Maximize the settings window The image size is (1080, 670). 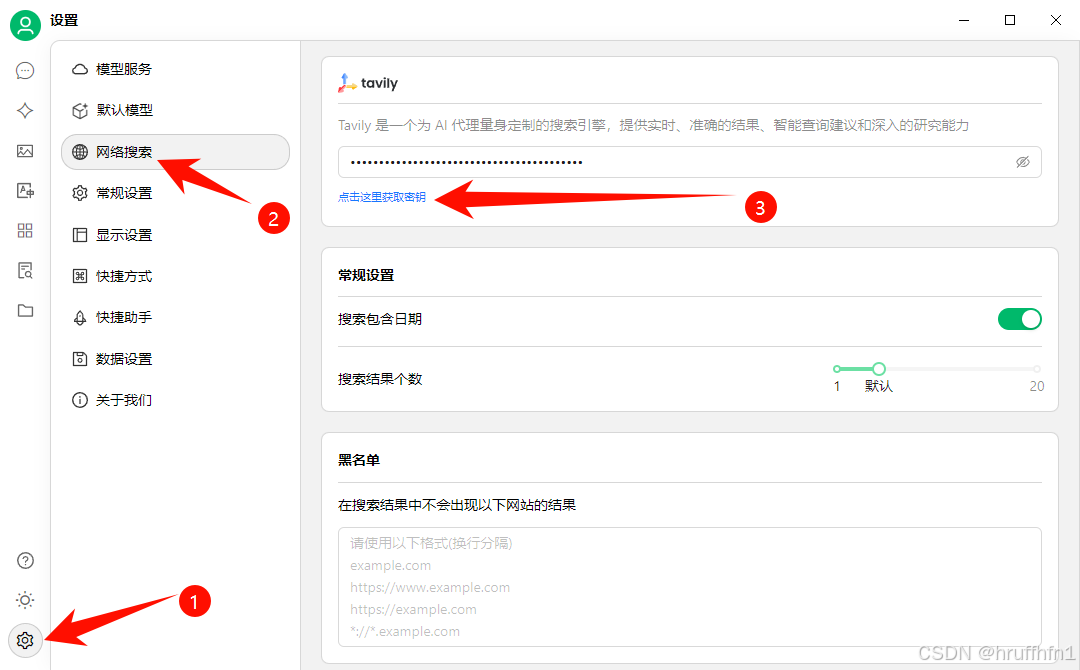pos(1010,20)
